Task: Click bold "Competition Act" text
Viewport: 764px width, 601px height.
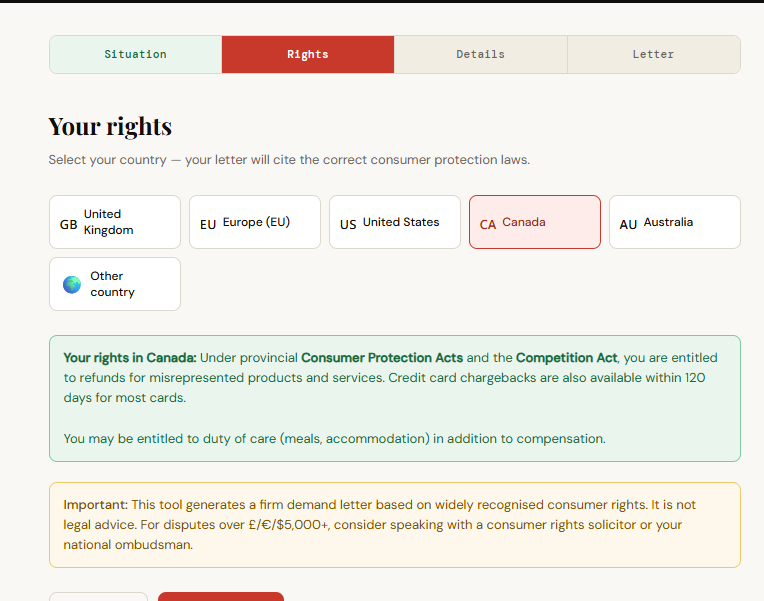Action: (566, 357)
